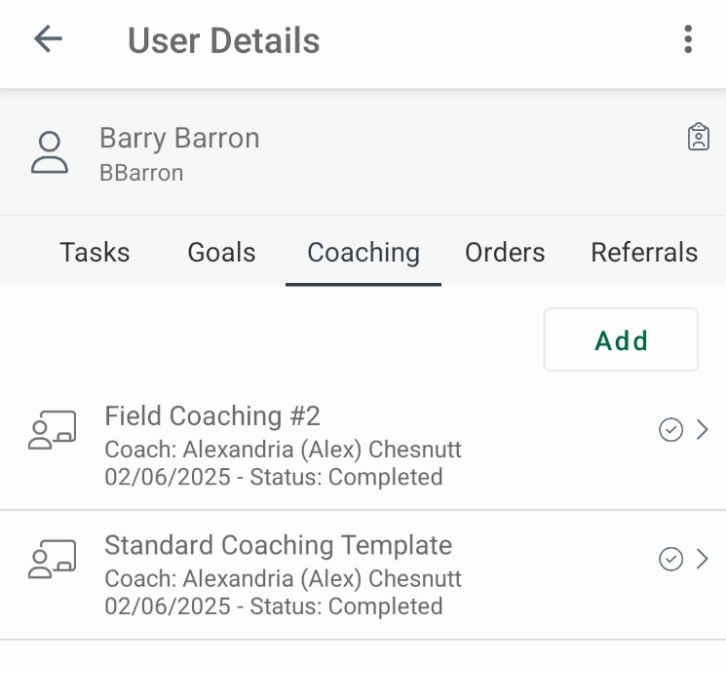Tap the Standard Coaching Template session icon

[52, 559]
